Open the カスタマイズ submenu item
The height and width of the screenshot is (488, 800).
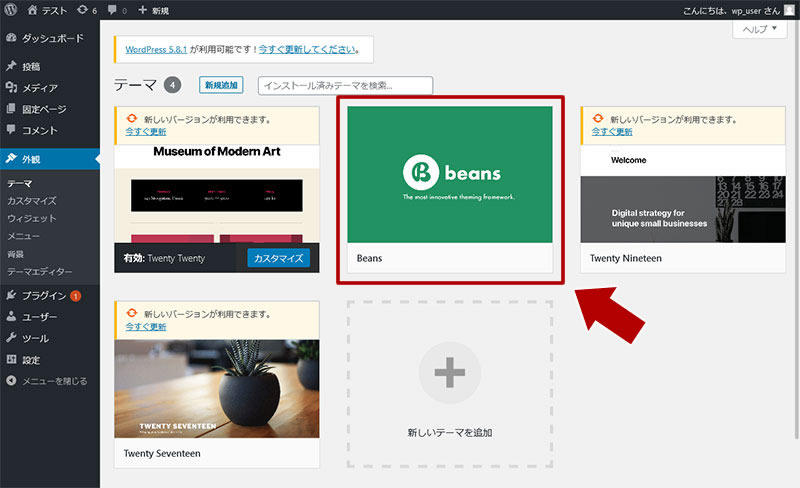pos(32,201)
